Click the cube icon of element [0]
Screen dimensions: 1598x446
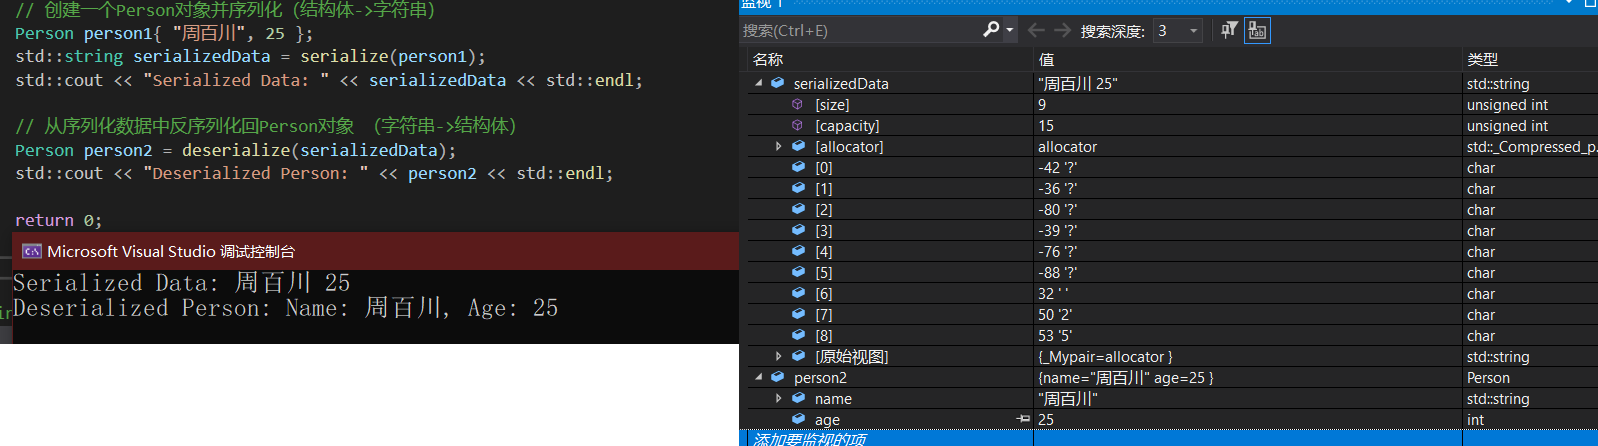[x=798, y=168]
